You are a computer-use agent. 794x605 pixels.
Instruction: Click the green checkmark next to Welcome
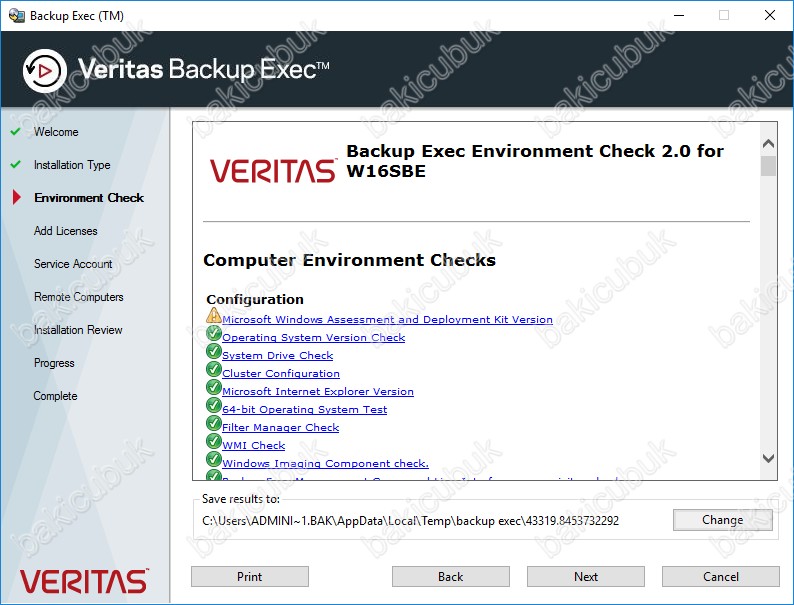point(16,132)
